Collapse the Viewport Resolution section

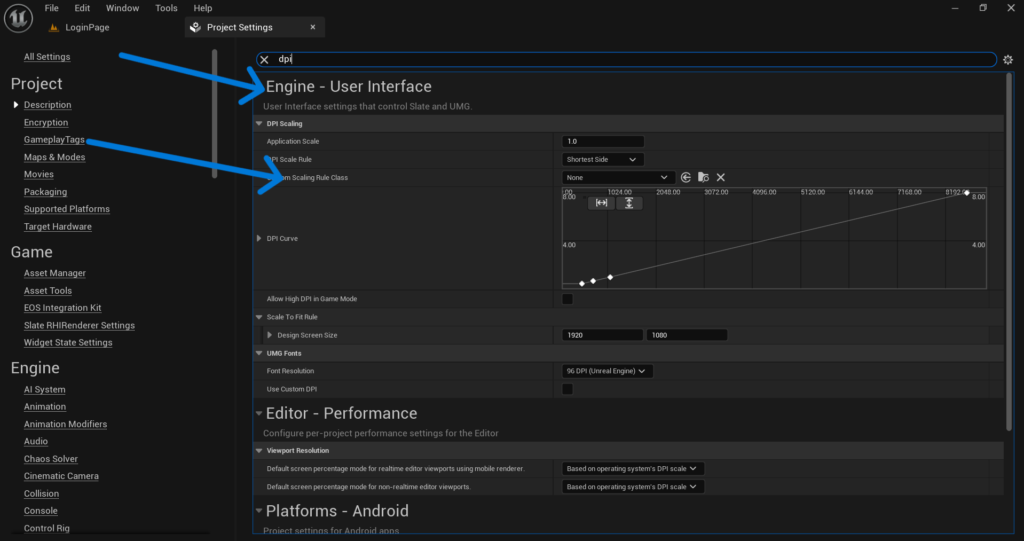(x=259, y=450)
